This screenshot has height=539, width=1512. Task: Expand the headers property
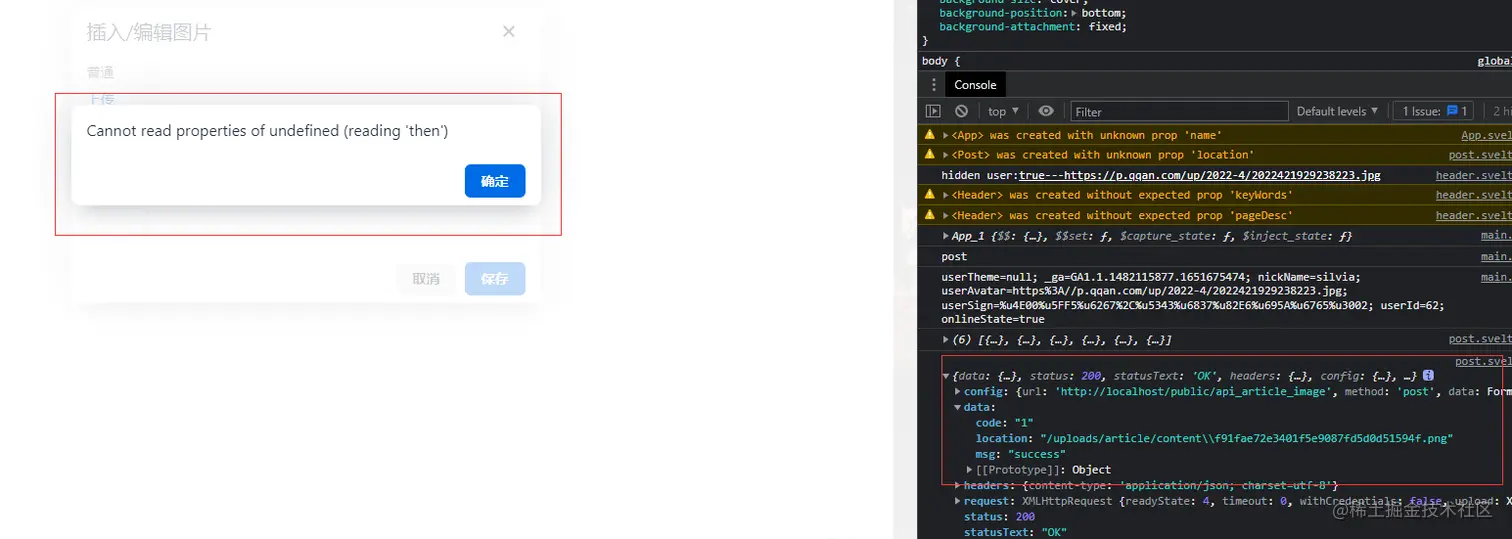click(958, 485)
